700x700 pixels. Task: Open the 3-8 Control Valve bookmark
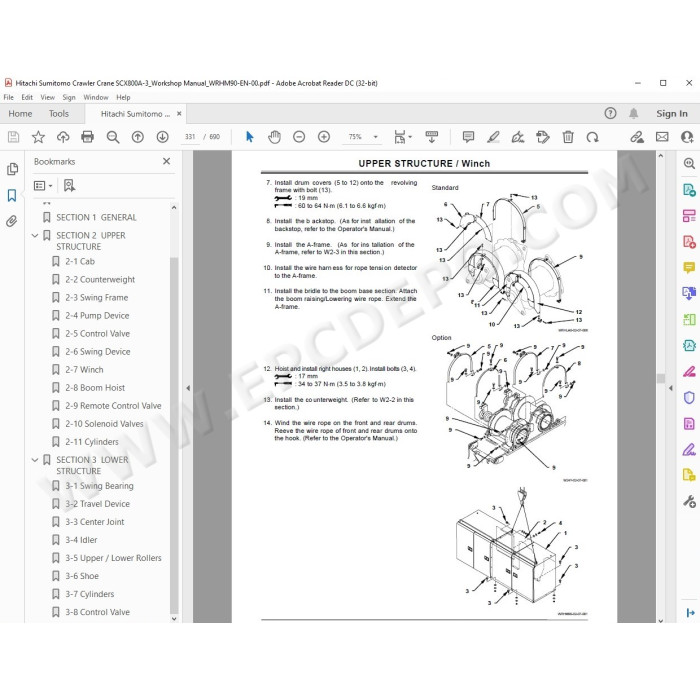pos(97,612)
